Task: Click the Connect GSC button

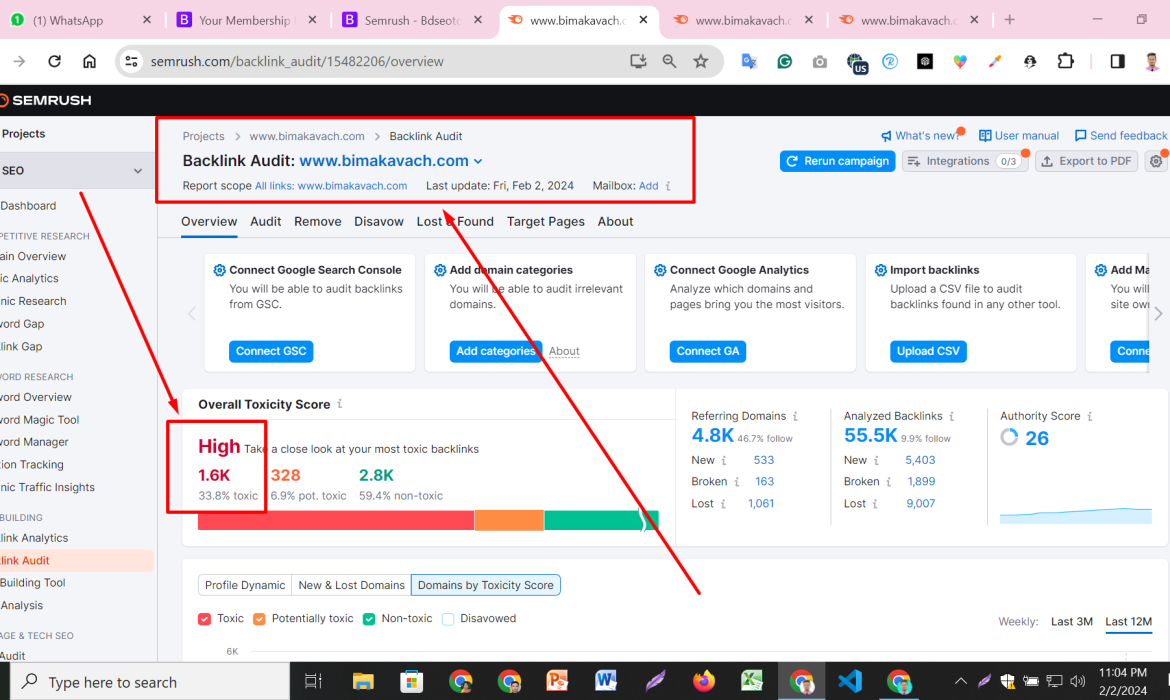Action: pos(271,351)
